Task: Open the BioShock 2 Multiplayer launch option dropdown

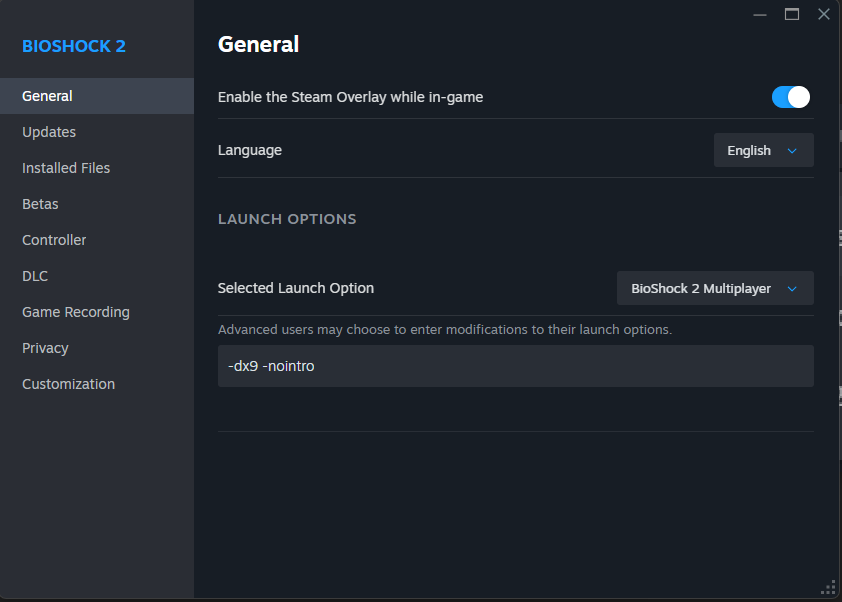Action: click(714, 288)
